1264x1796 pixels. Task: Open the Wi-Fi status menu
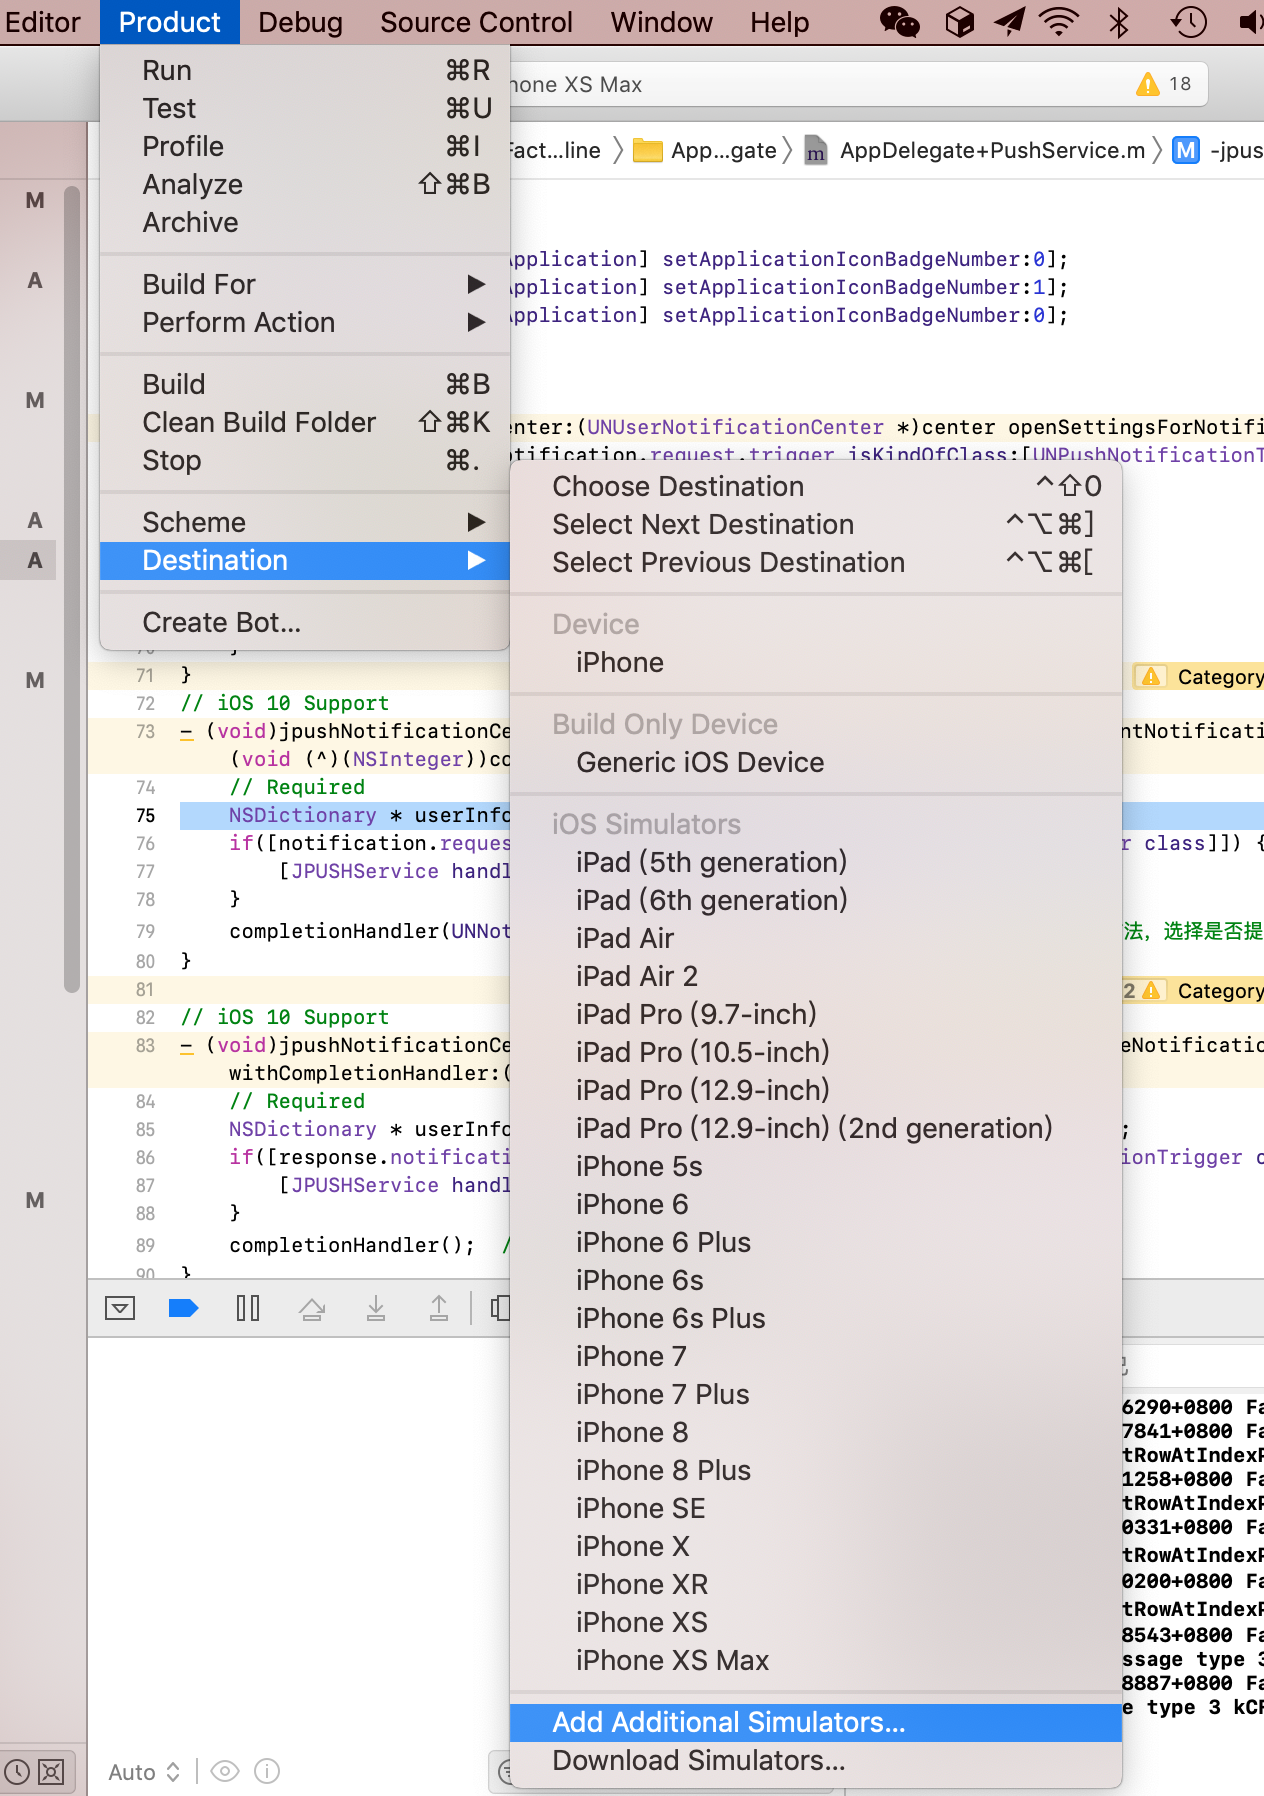tap(1059, 22)
